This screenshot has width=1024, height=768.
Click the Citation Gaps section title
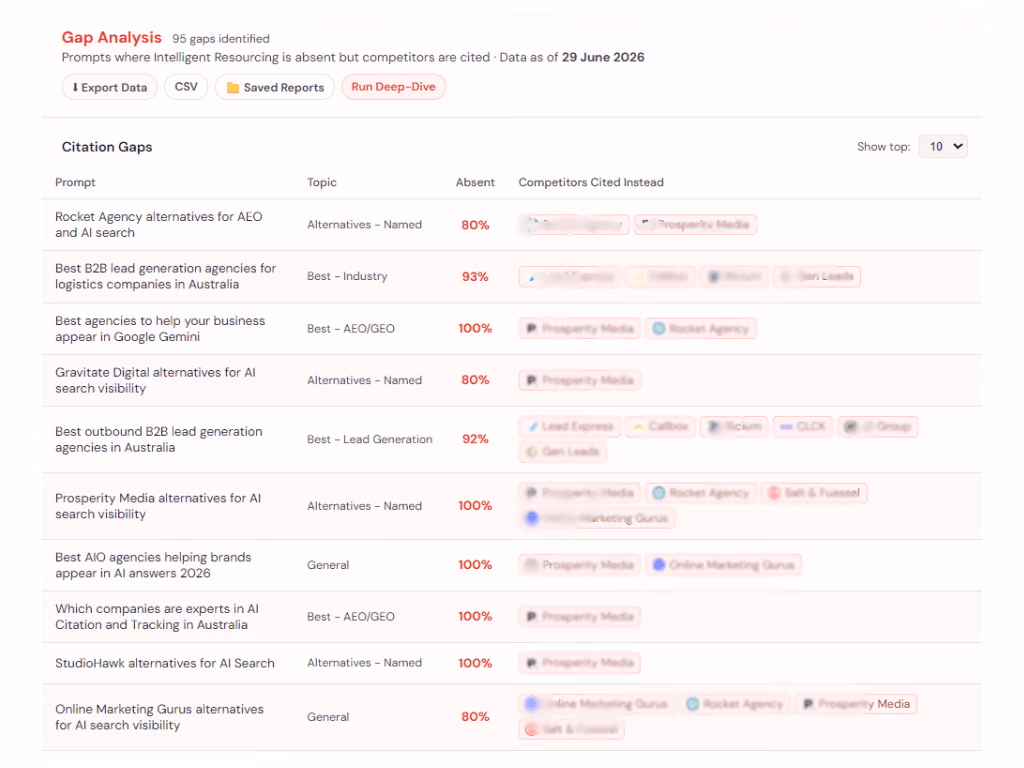(107, 147)
